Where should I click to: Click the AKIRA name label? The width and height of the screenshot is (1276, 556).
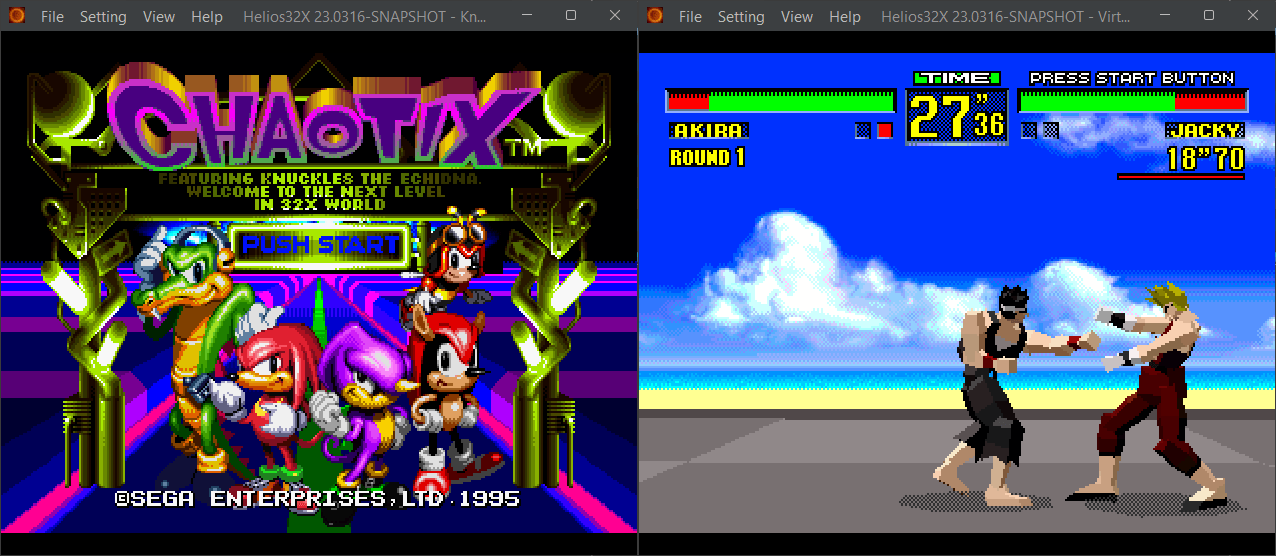[x=708, y=130]
